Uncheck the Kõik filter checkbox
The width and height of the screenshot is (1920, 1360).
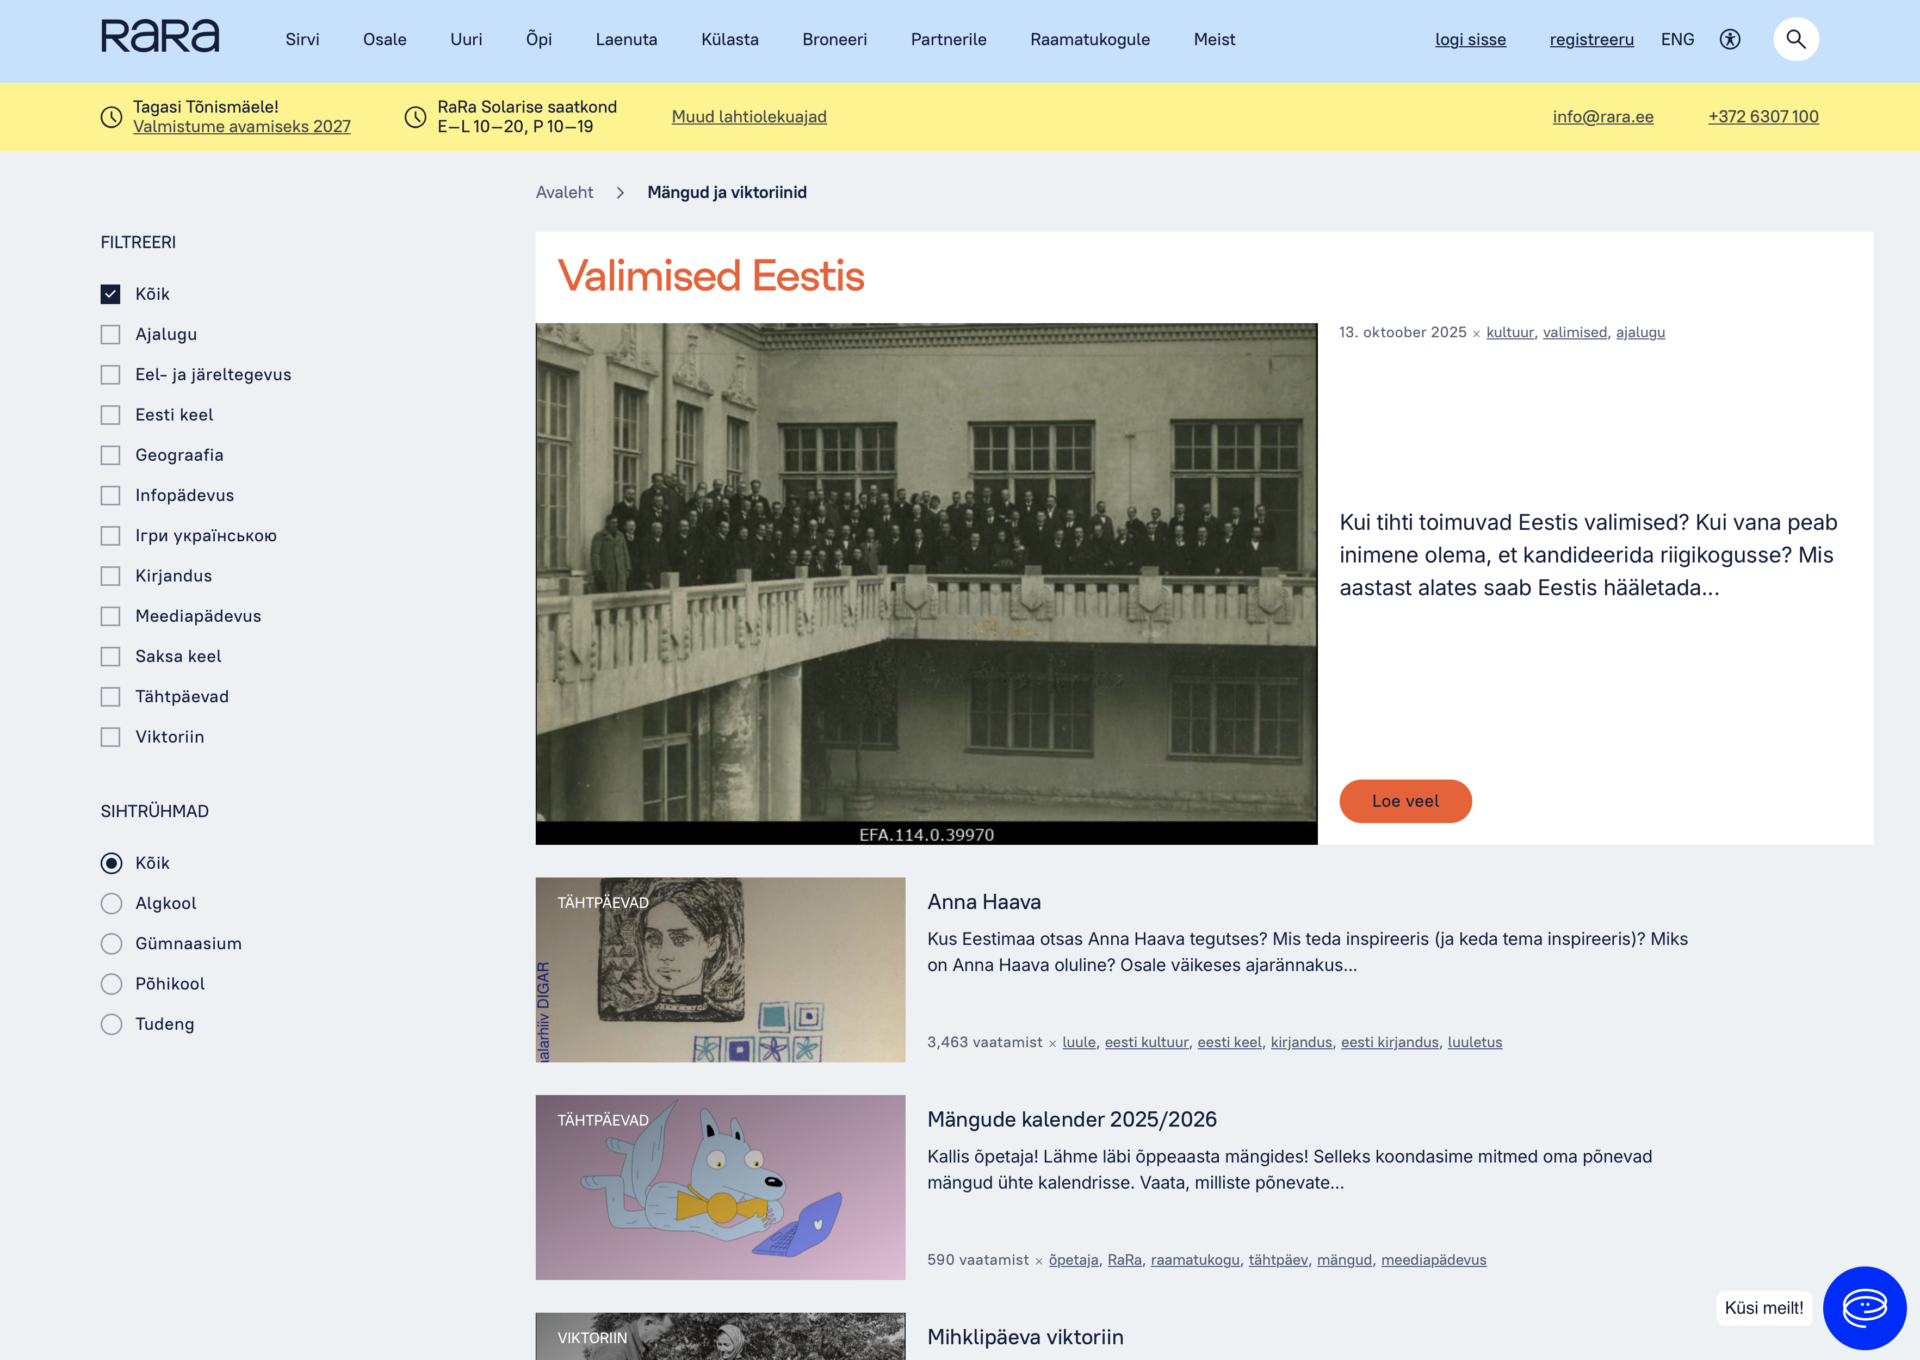(111, 294)
